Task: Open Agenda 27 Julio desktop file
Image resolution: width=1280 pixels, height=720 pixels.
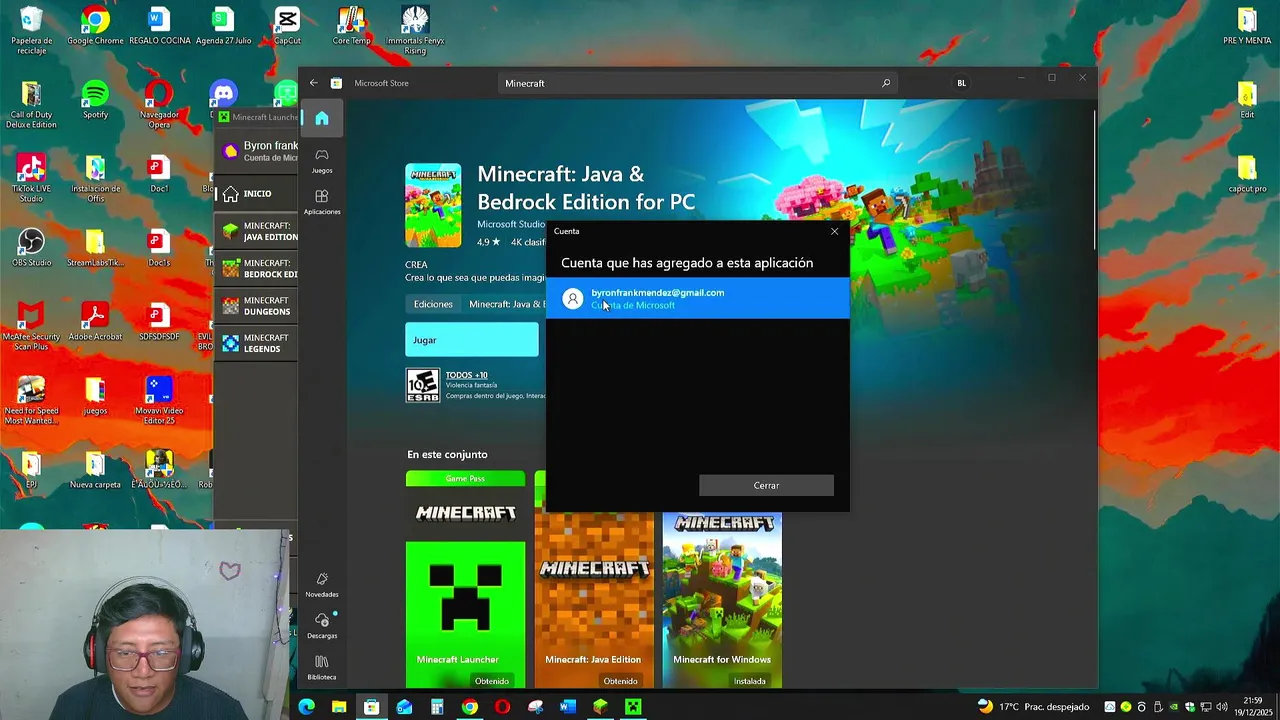Action: pos(223,27)
